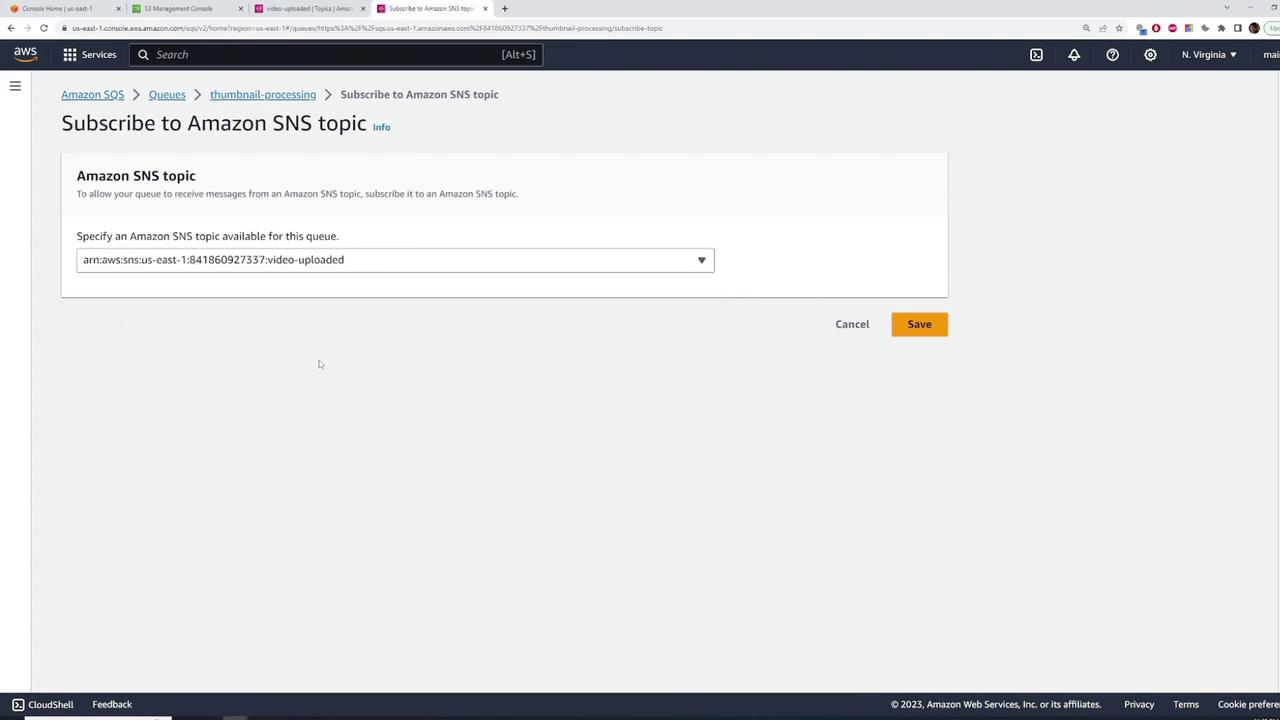Image resolution: width=1280 pixels, height=720 pixels.
Task: Click the red Opera-style extension icon
Action: tap(1156, 28)
